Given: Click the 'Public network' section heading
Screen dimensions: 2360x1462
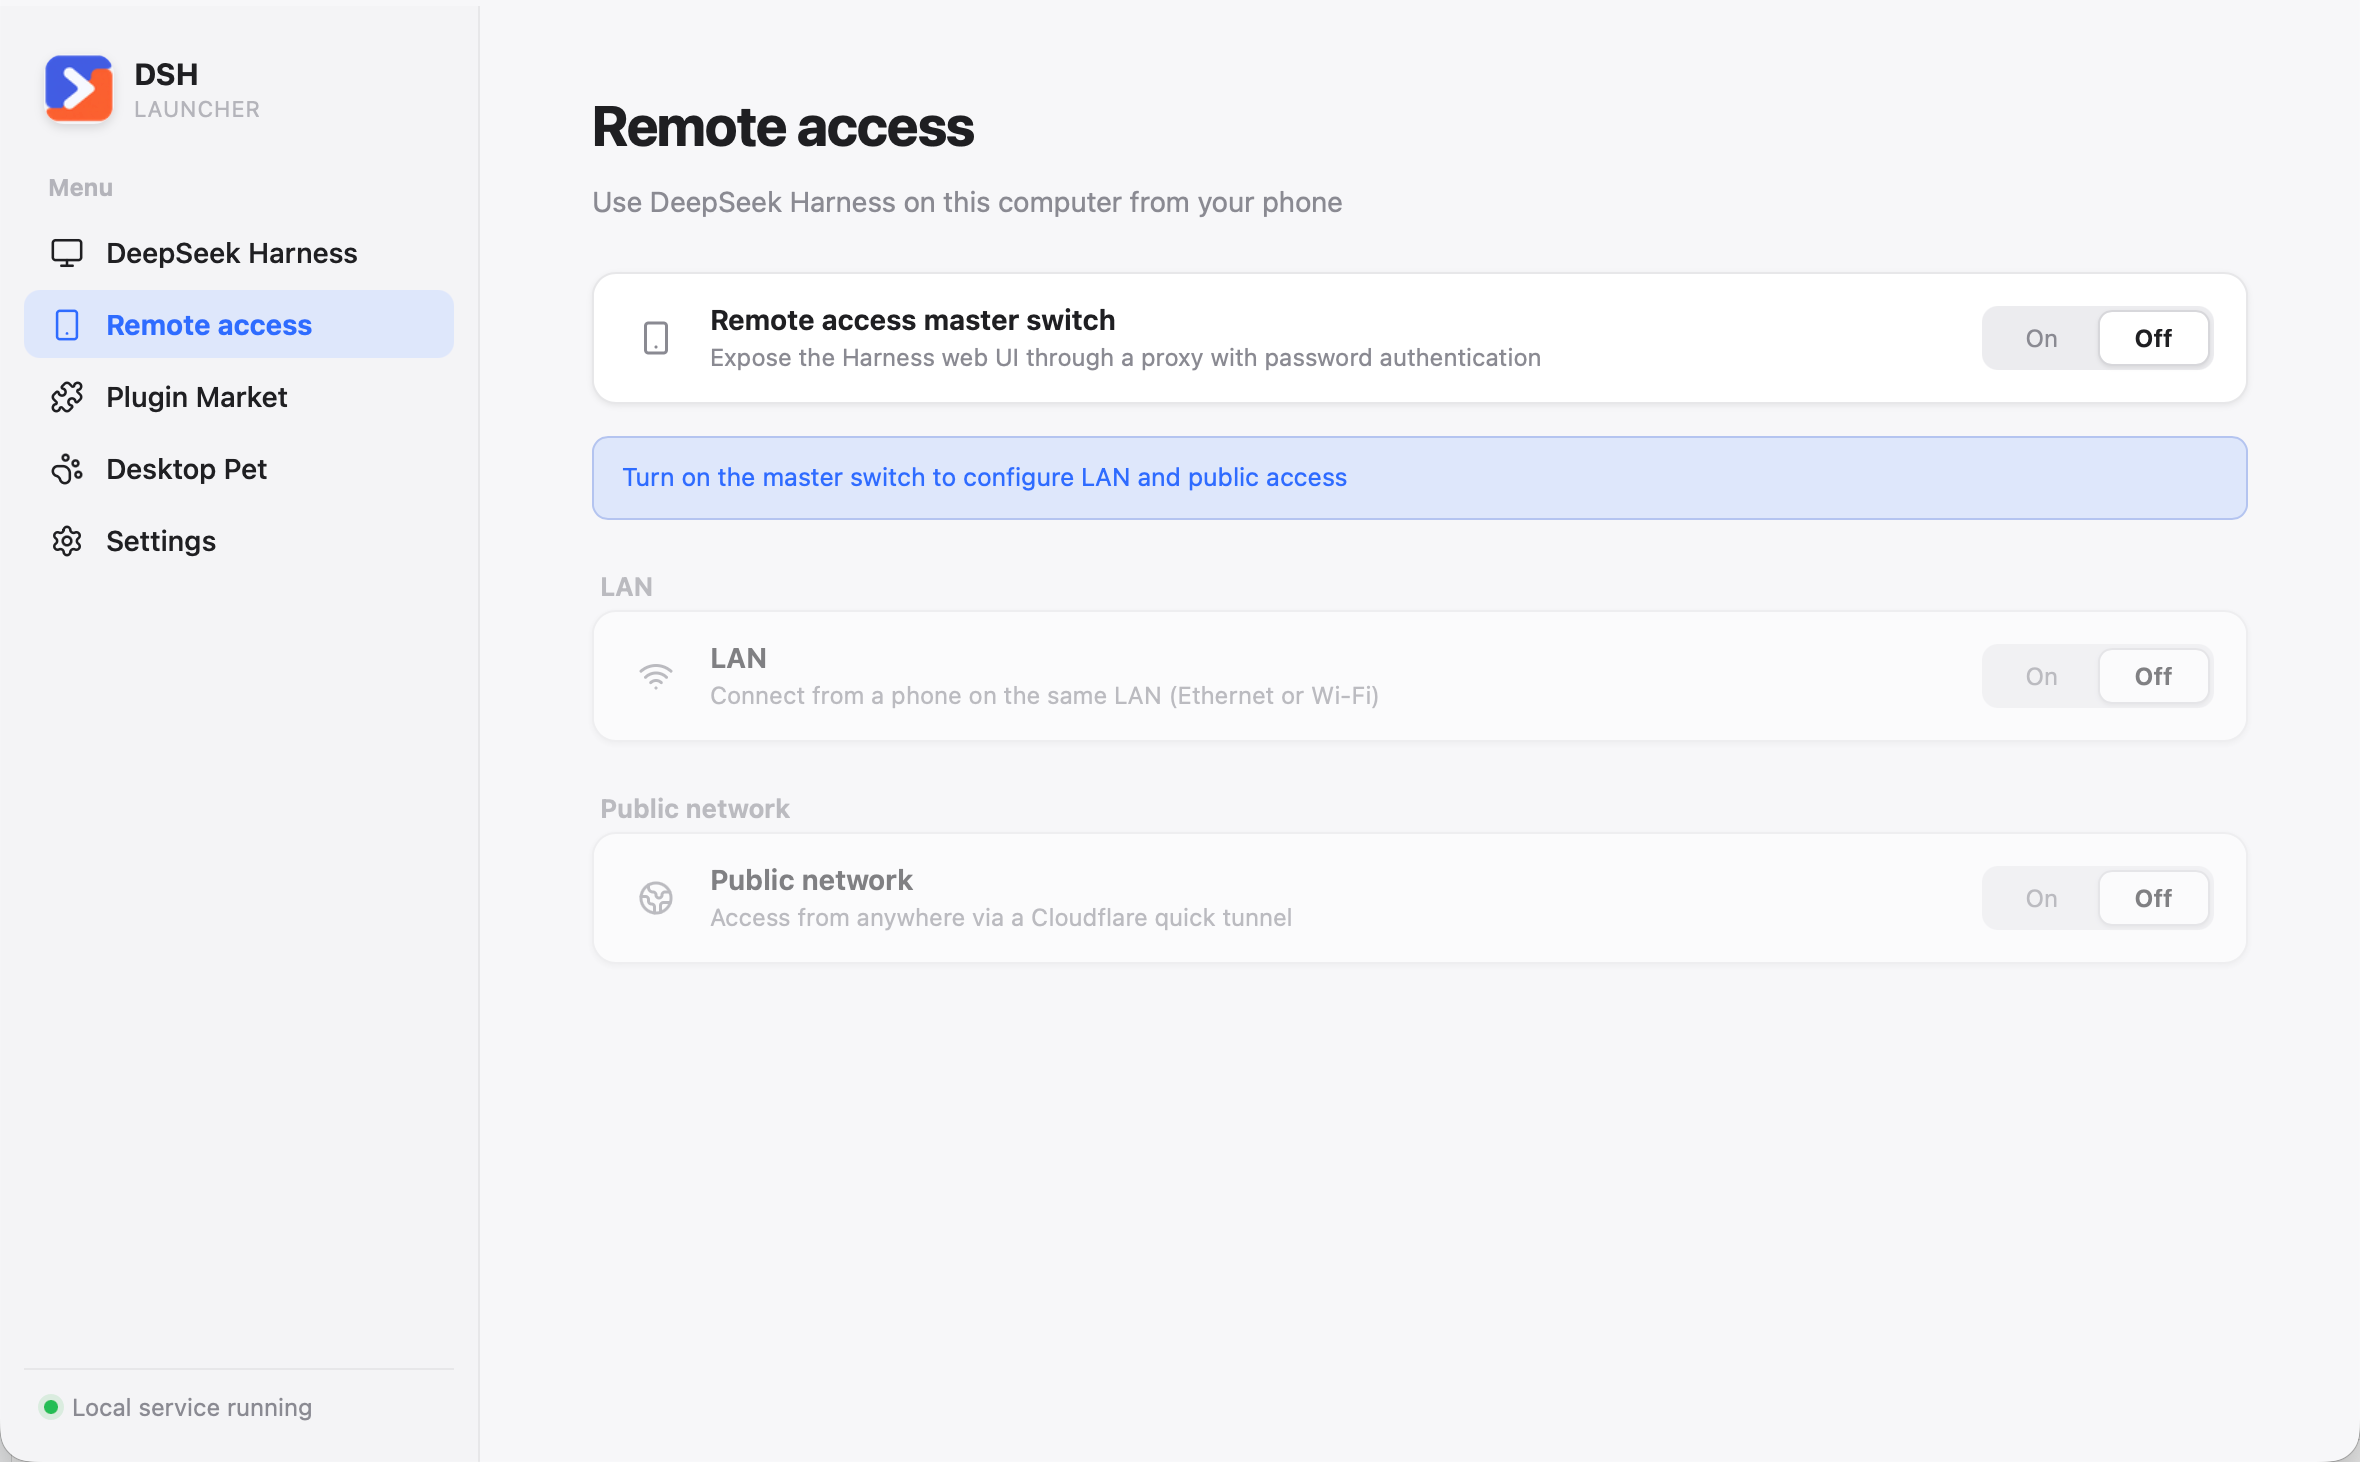Looking at the screenshot, I should [x=695, y=808].
